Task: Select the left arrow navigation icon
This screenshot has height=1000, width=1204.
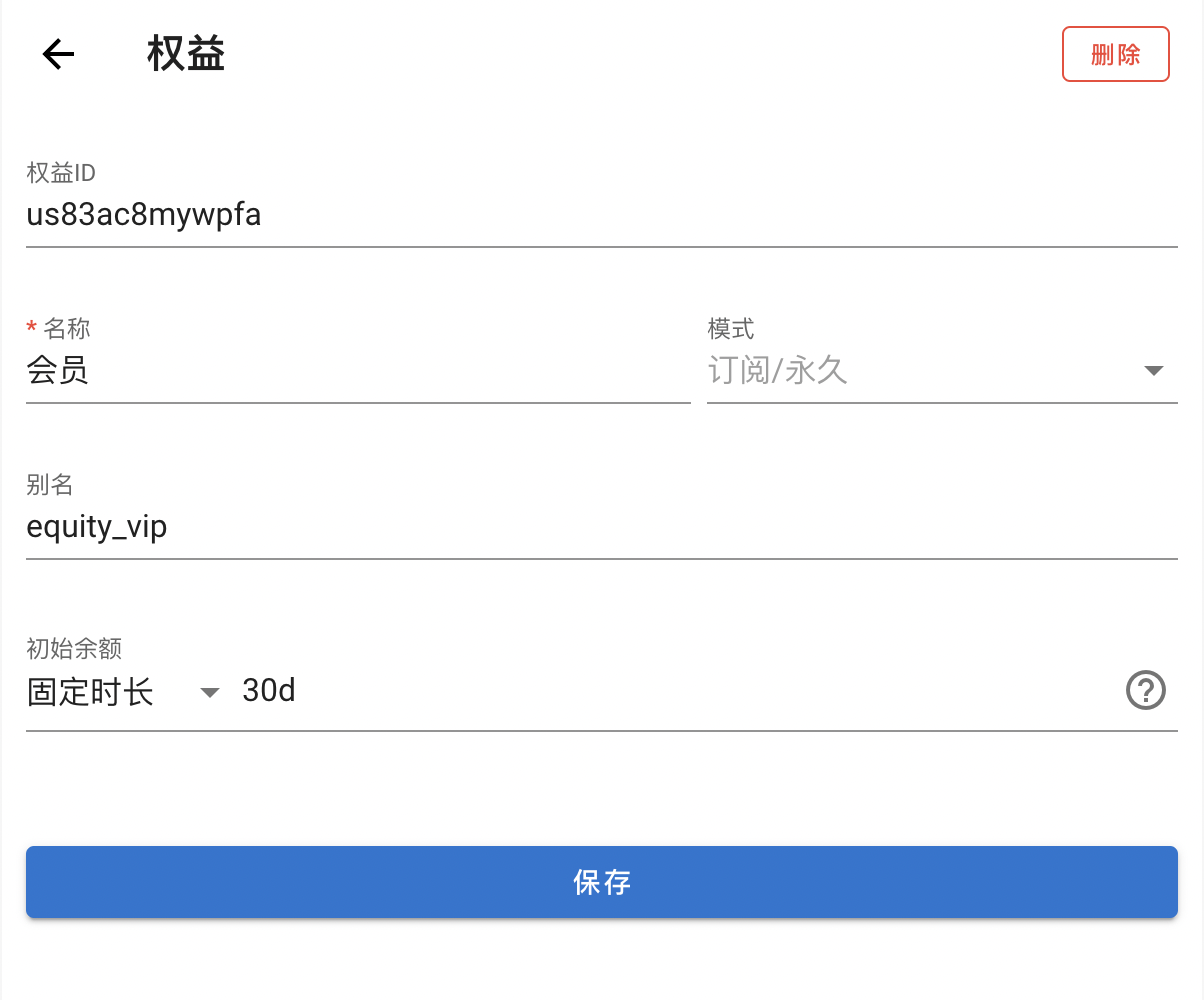Action: click(x=57, y=54)
